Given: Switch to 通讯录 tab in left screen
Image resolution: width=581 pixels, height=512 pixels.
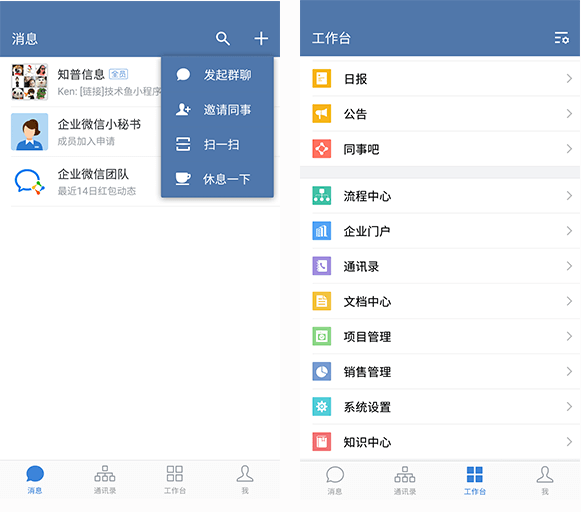Looking at the screenshot, I should [x=105, y=480].
